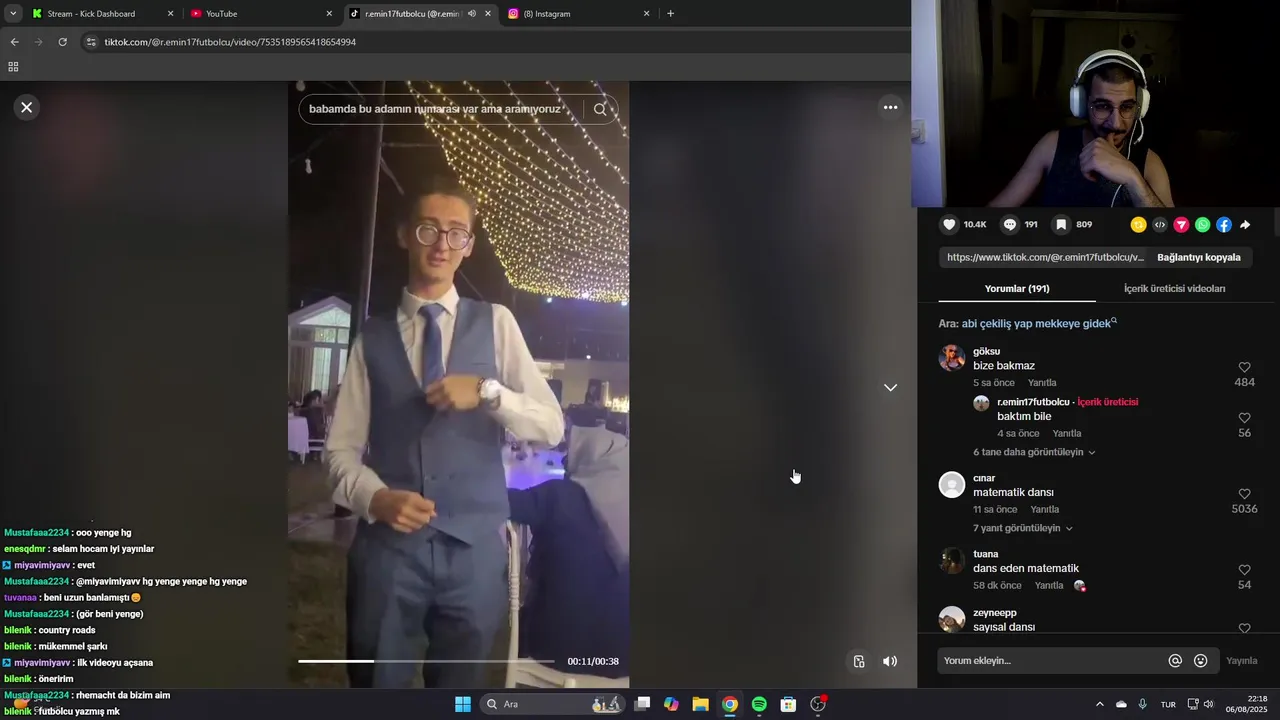Send to friends via the pink icon
The width and height of the screenshot is (1280, 720).
(1181, 225)
